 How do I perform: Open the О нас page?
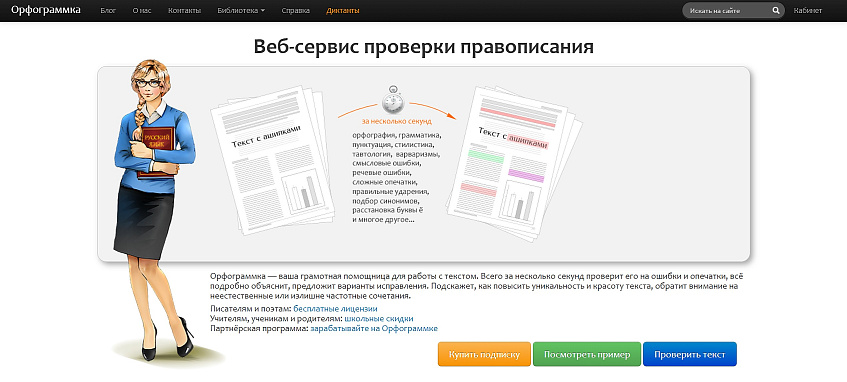(x=142, y=10)
